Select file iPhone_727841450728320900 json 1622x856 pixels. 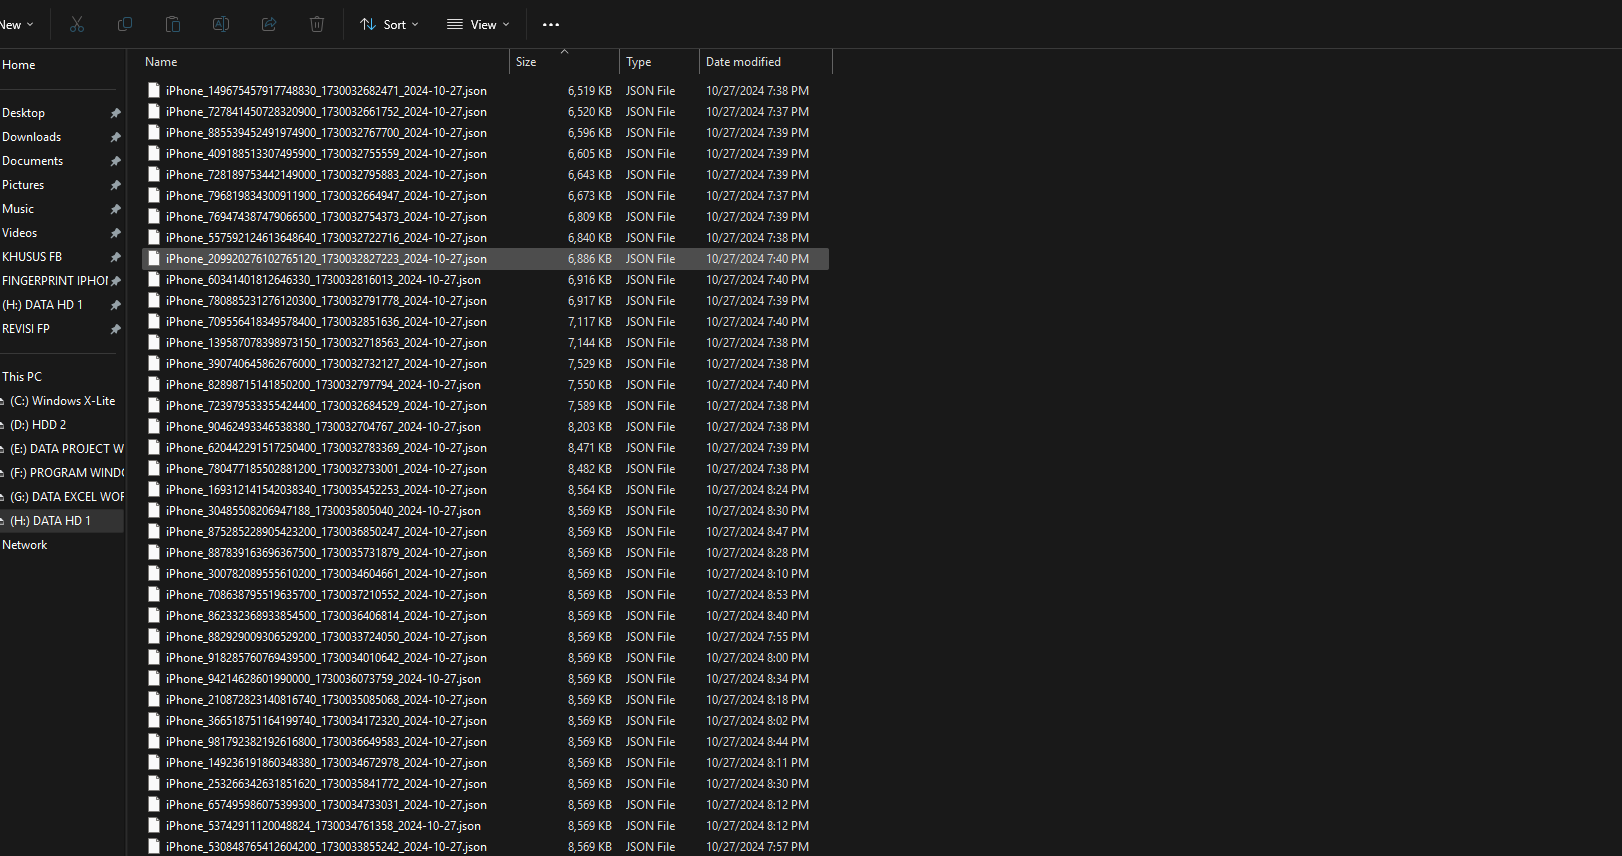326,112
